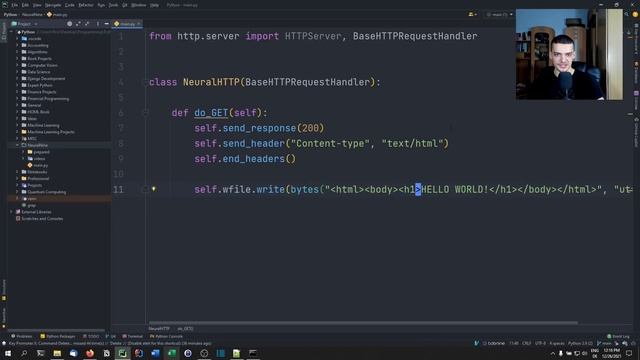
Task: Expand the Machine Learning Projects folder
Action: coord(17,132)
